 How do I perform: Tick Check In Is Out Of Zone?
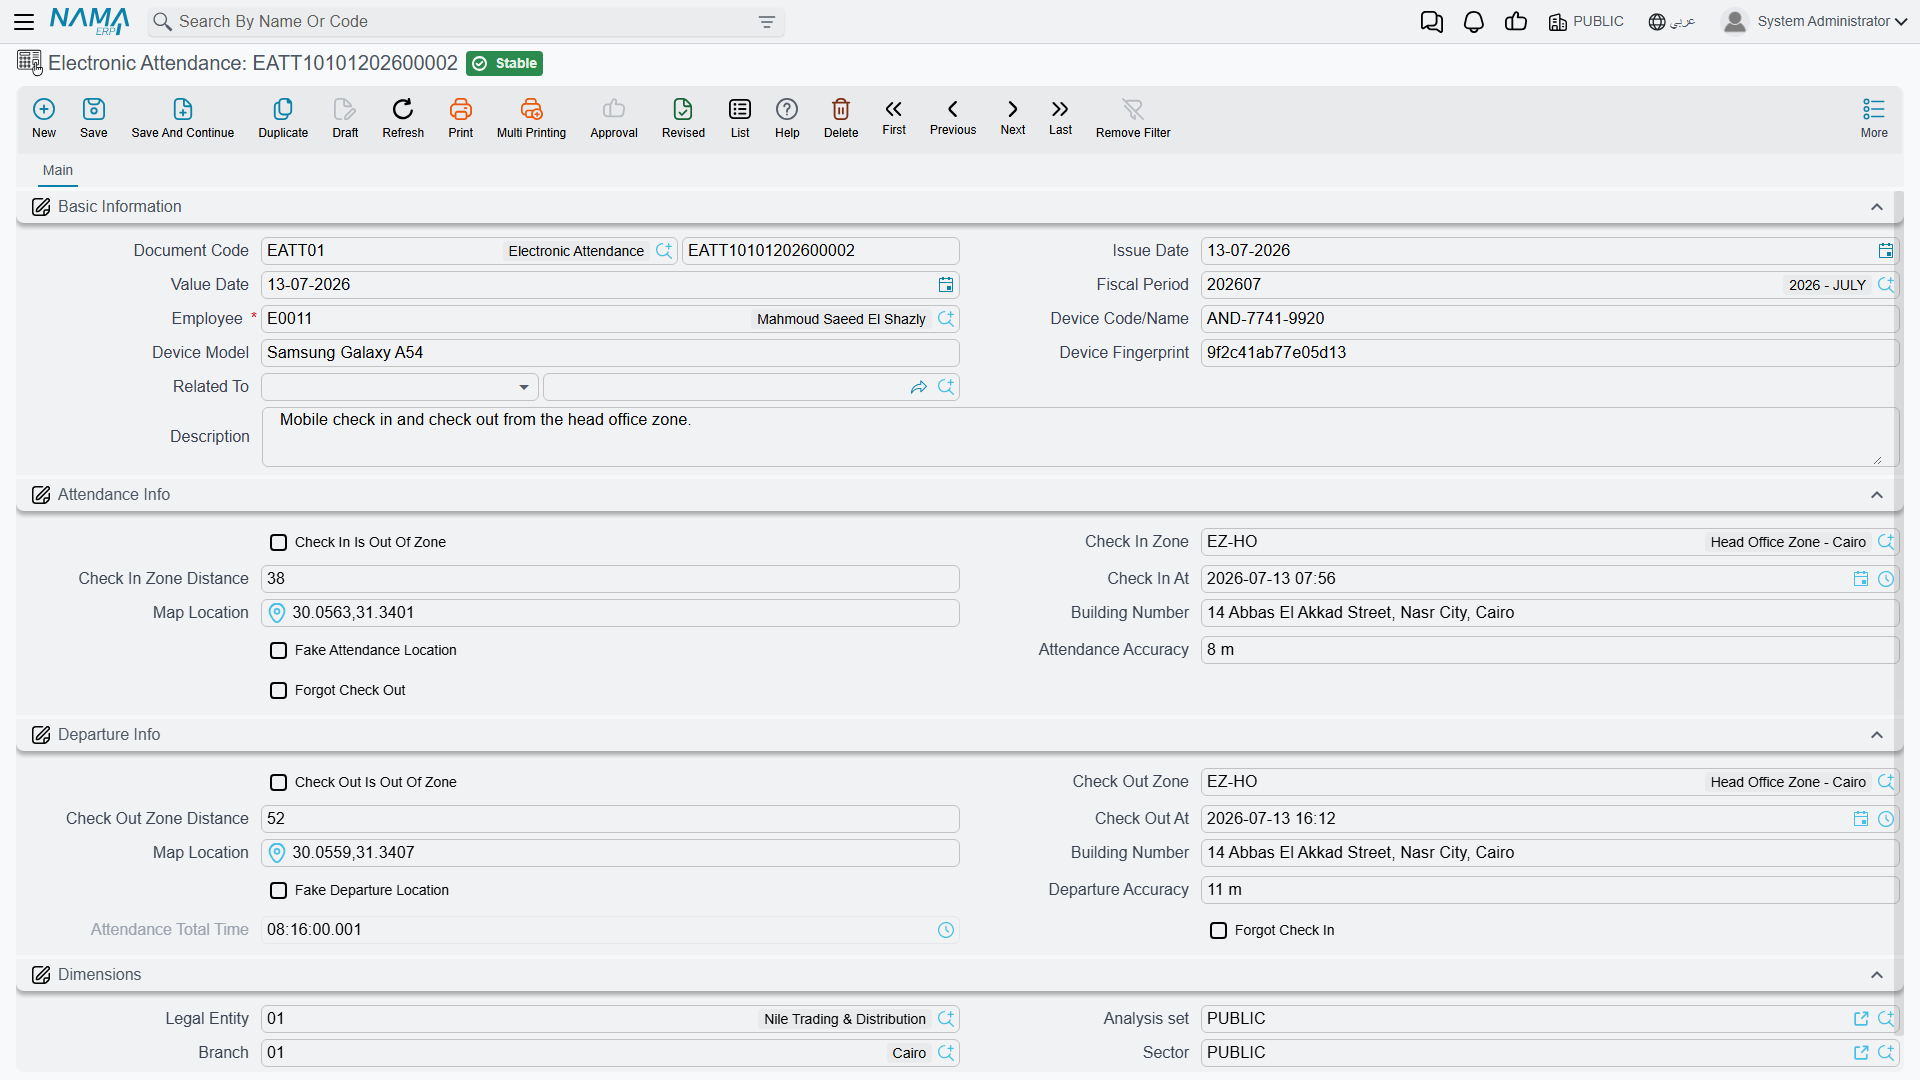[x=279, y=543]
